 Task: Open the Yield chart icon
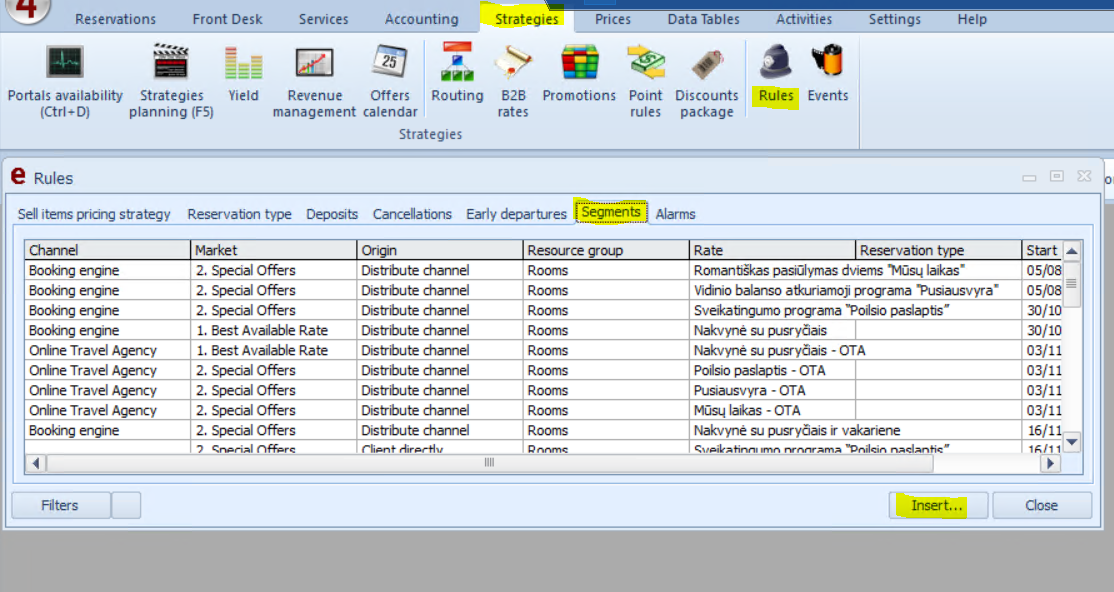243,63
